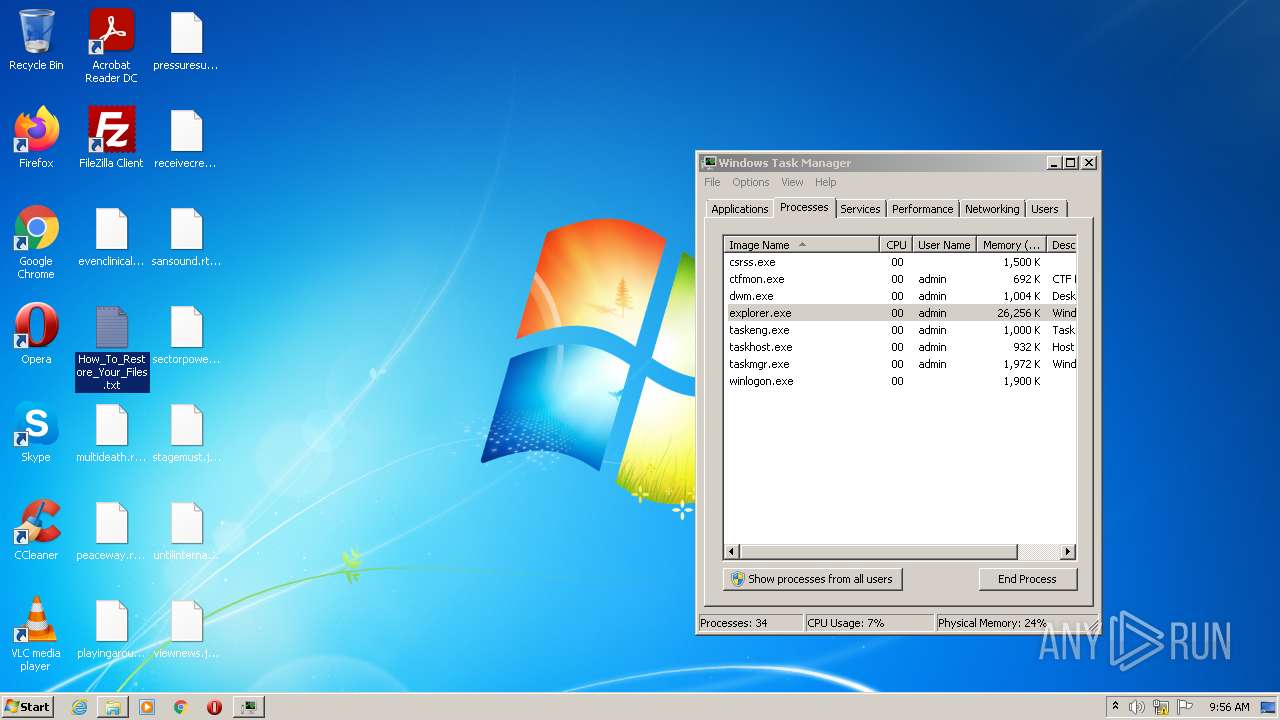
Task: Maximize the Windows Task Manager window
Action: click(1070, 163)
